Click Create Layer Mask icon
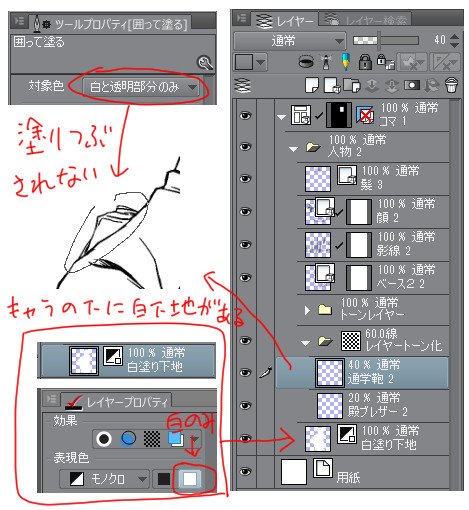The image size is (469, 510). (x=412, y=86)
